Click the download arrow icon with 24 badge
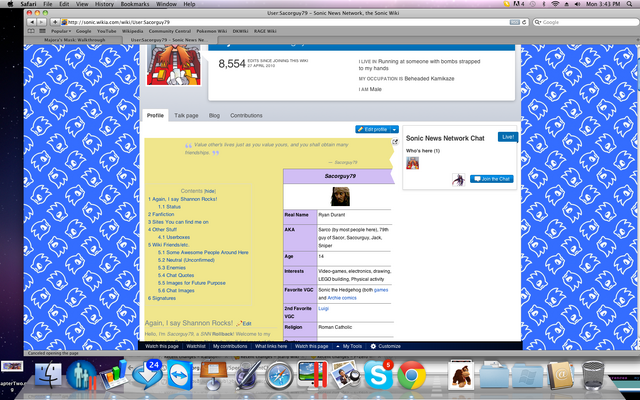This screenshot has height=400, width=640. click(x=147, y=375)
